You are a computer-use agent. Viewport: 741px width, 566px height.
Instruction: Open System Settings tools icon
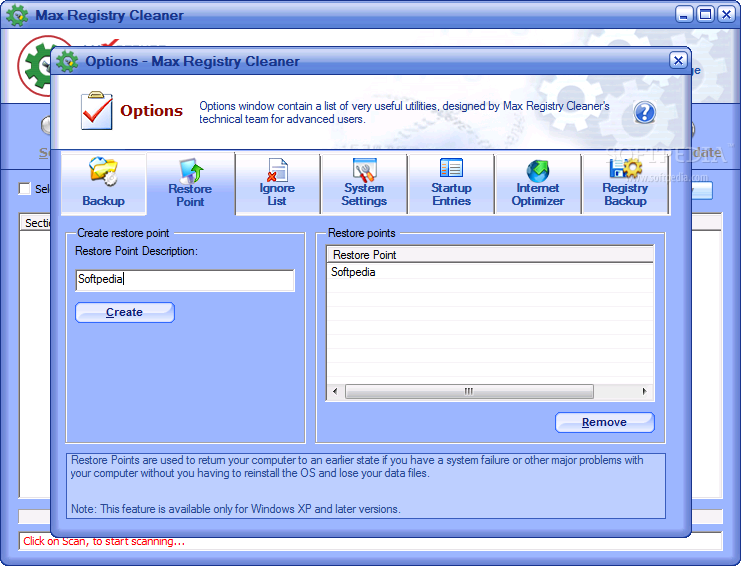[x=364, y=169]
